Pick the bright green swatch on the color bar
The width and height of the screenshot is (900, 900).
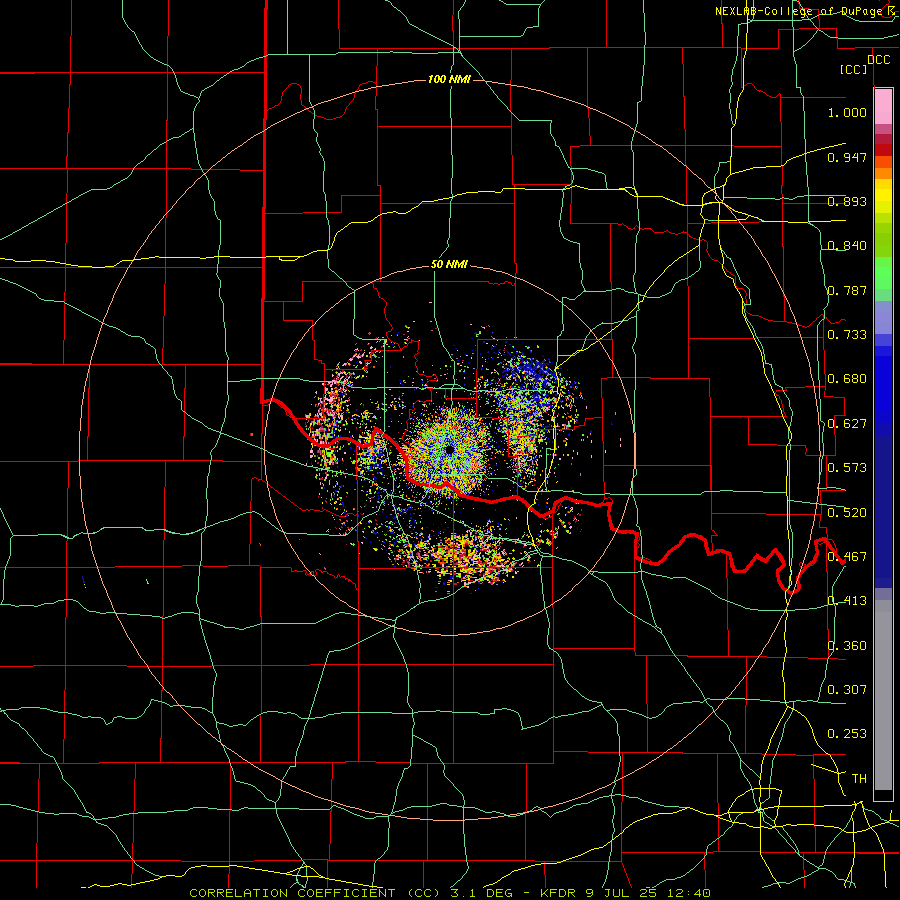pyautogui.click(x=883, y=273)
